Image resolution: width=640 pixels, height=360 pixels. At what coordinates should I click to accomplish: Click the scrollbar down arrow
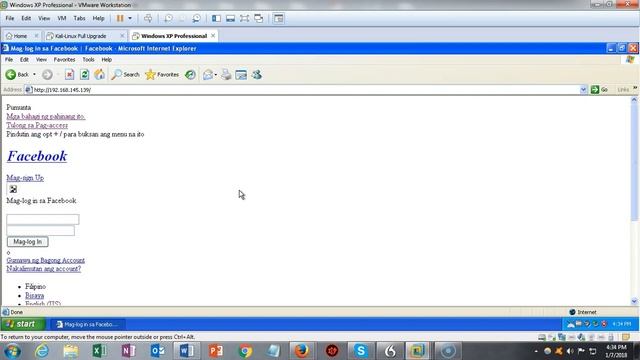click(634, 302)
